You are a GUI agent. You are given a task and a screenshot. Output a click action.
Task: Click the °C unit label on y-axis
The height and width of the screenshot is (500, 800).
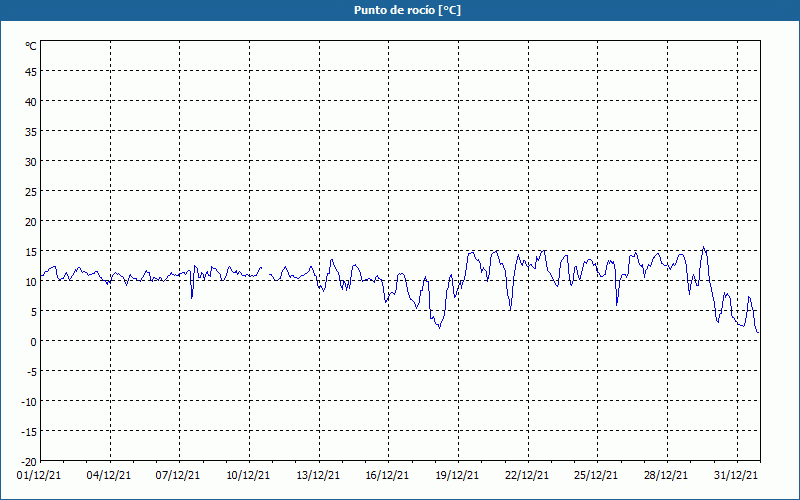pyautogui.click(x=31, y=46)
